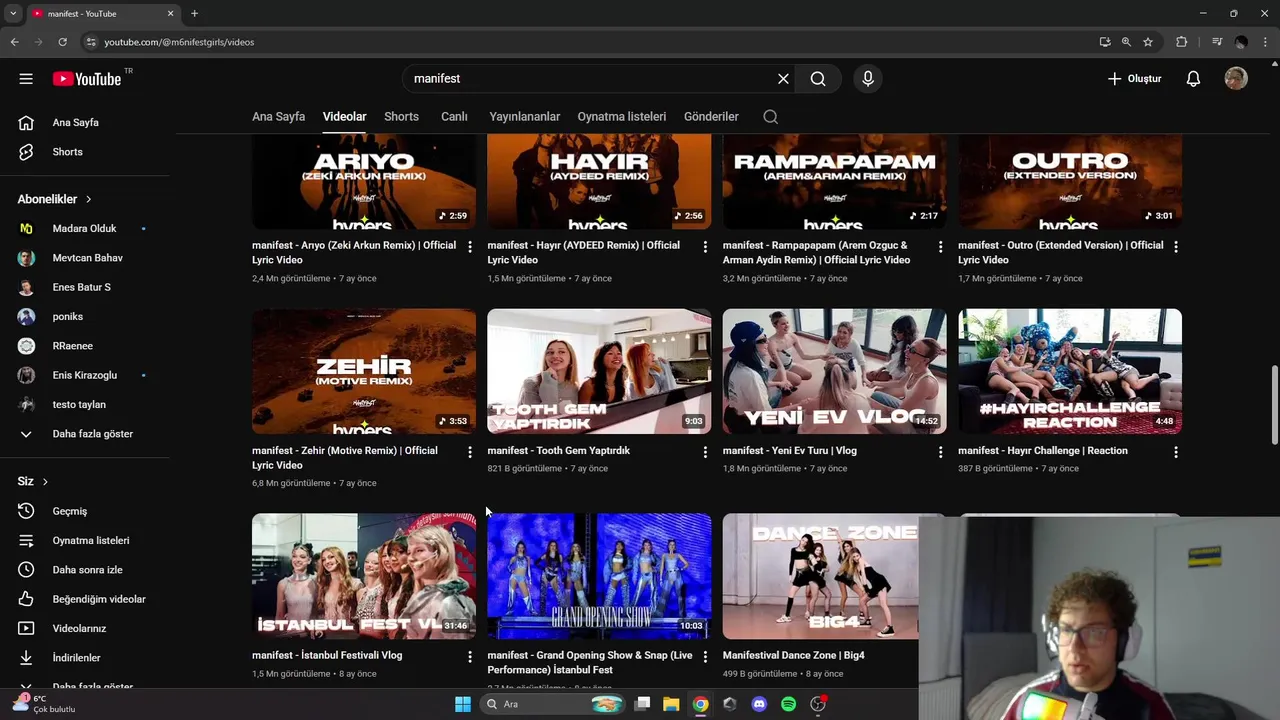Screen dimensions: 1280x720
Task: Open the Chrome extensions puzzle icon
Action: (1182, 42)
